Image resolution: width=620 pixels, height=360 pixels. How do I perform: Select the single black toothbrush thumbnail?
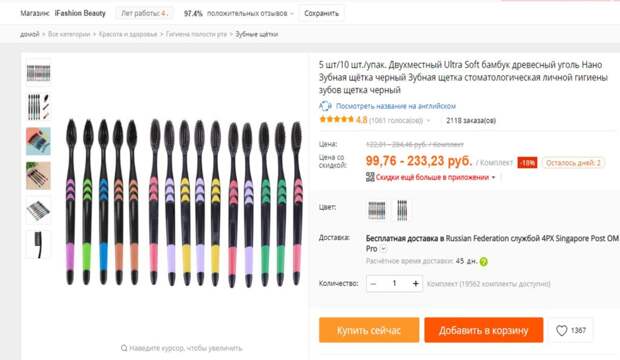point(38,244)
